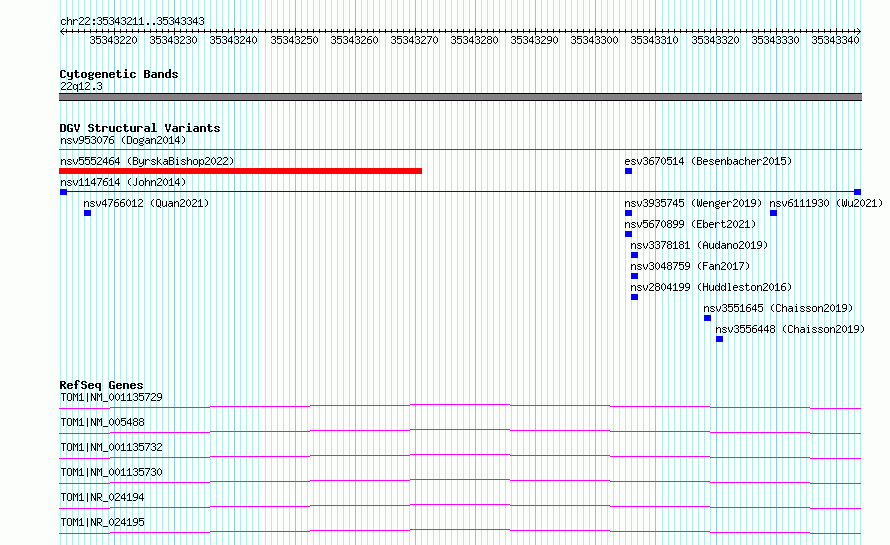This screenshot has width=890, height=545.
Task: Open the DGV Structural Variants track heading
Action: 140,128
